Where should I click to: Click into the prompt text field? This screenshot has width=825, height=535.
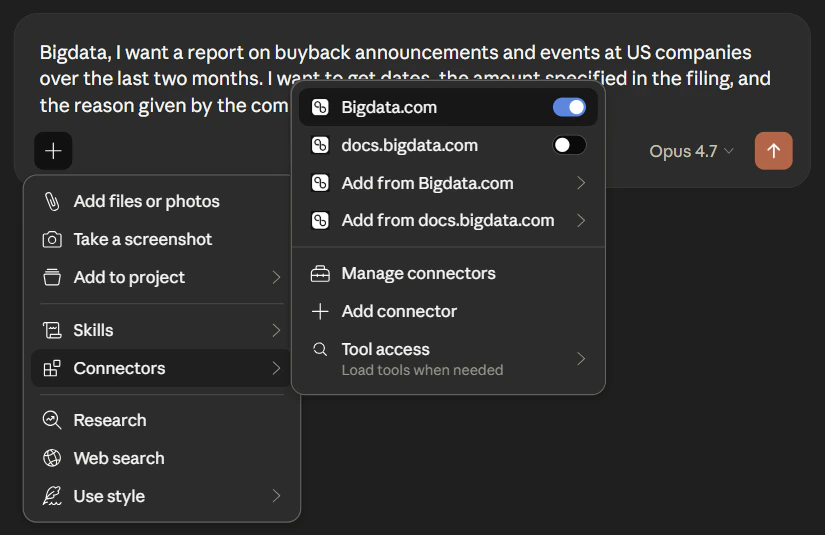[x=405, y=78]
